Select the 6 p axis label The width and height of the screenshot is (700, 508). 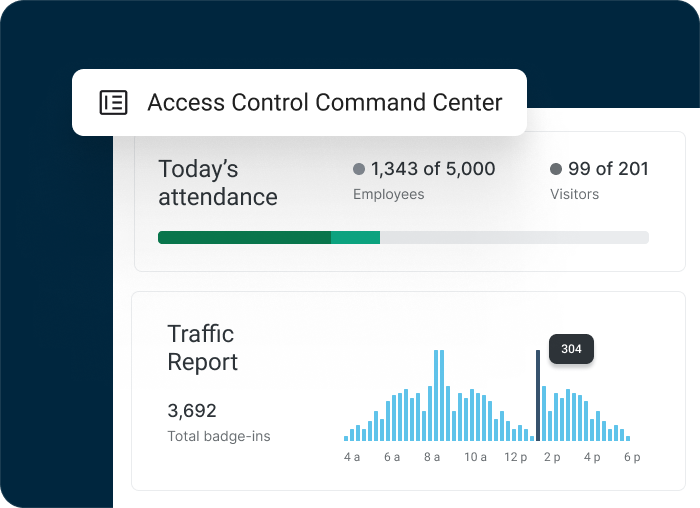630,457
